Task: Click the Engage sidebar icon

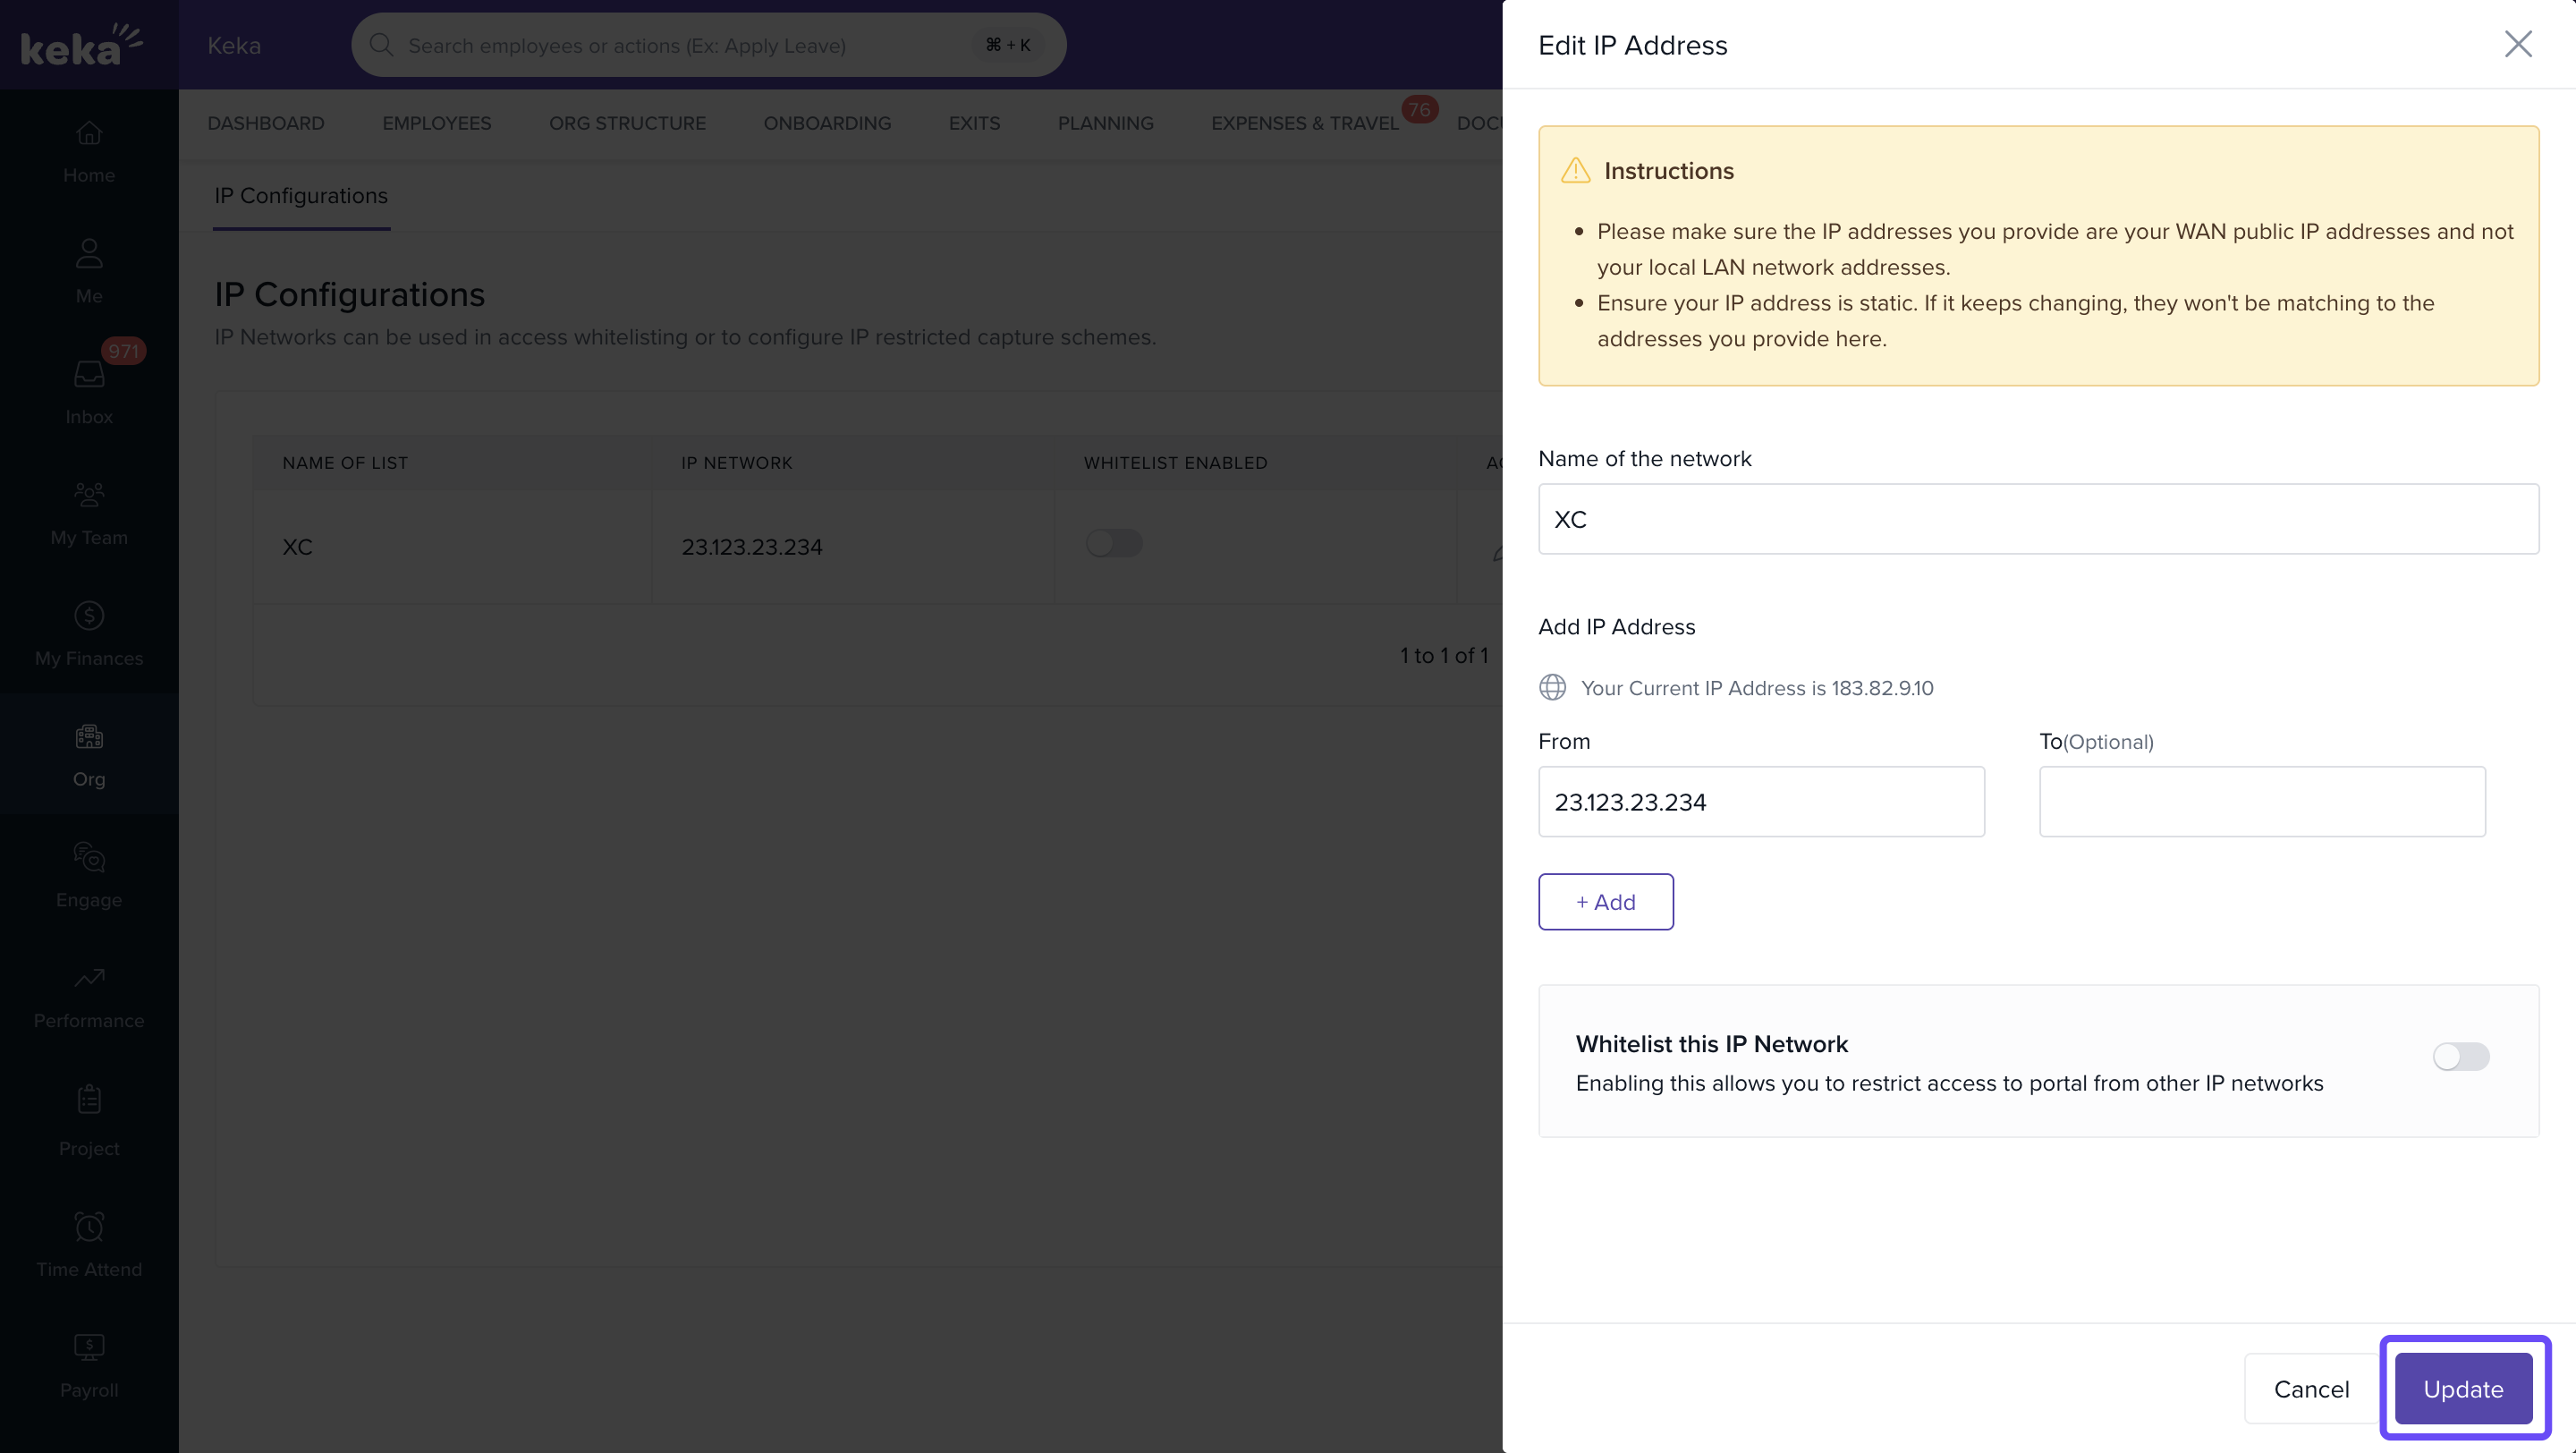Action: 89,857
